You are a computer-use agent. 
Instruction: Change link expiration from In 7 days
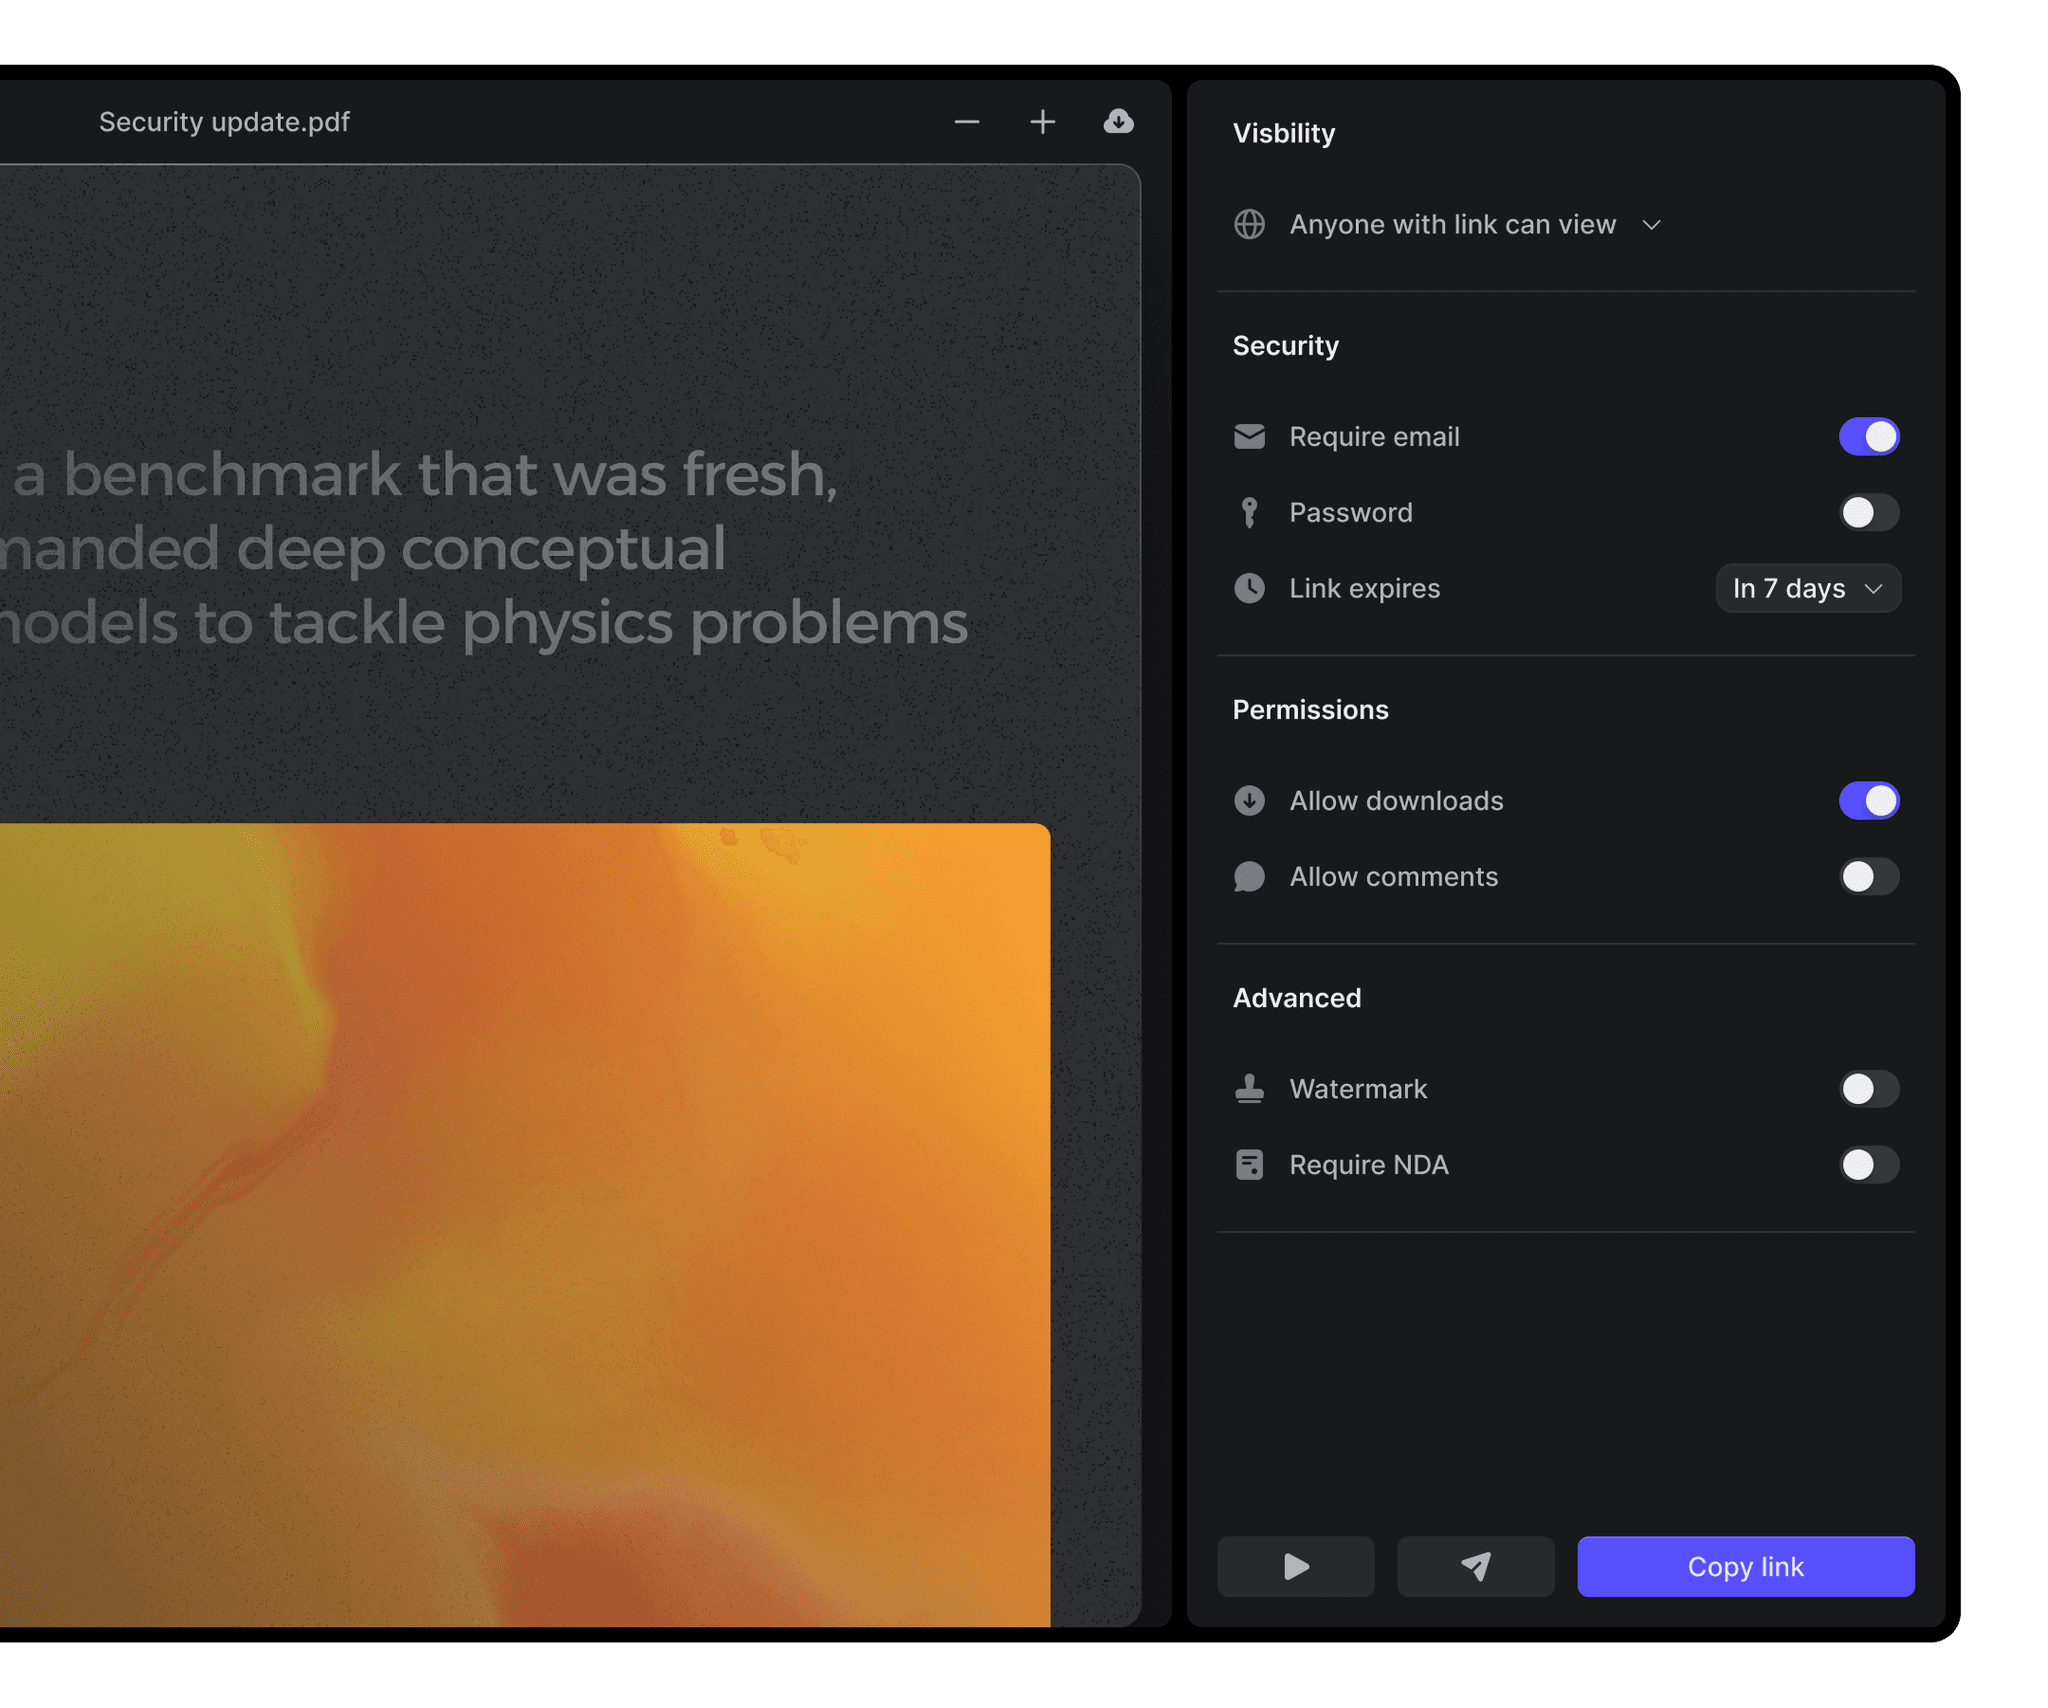click(1808, 588)
